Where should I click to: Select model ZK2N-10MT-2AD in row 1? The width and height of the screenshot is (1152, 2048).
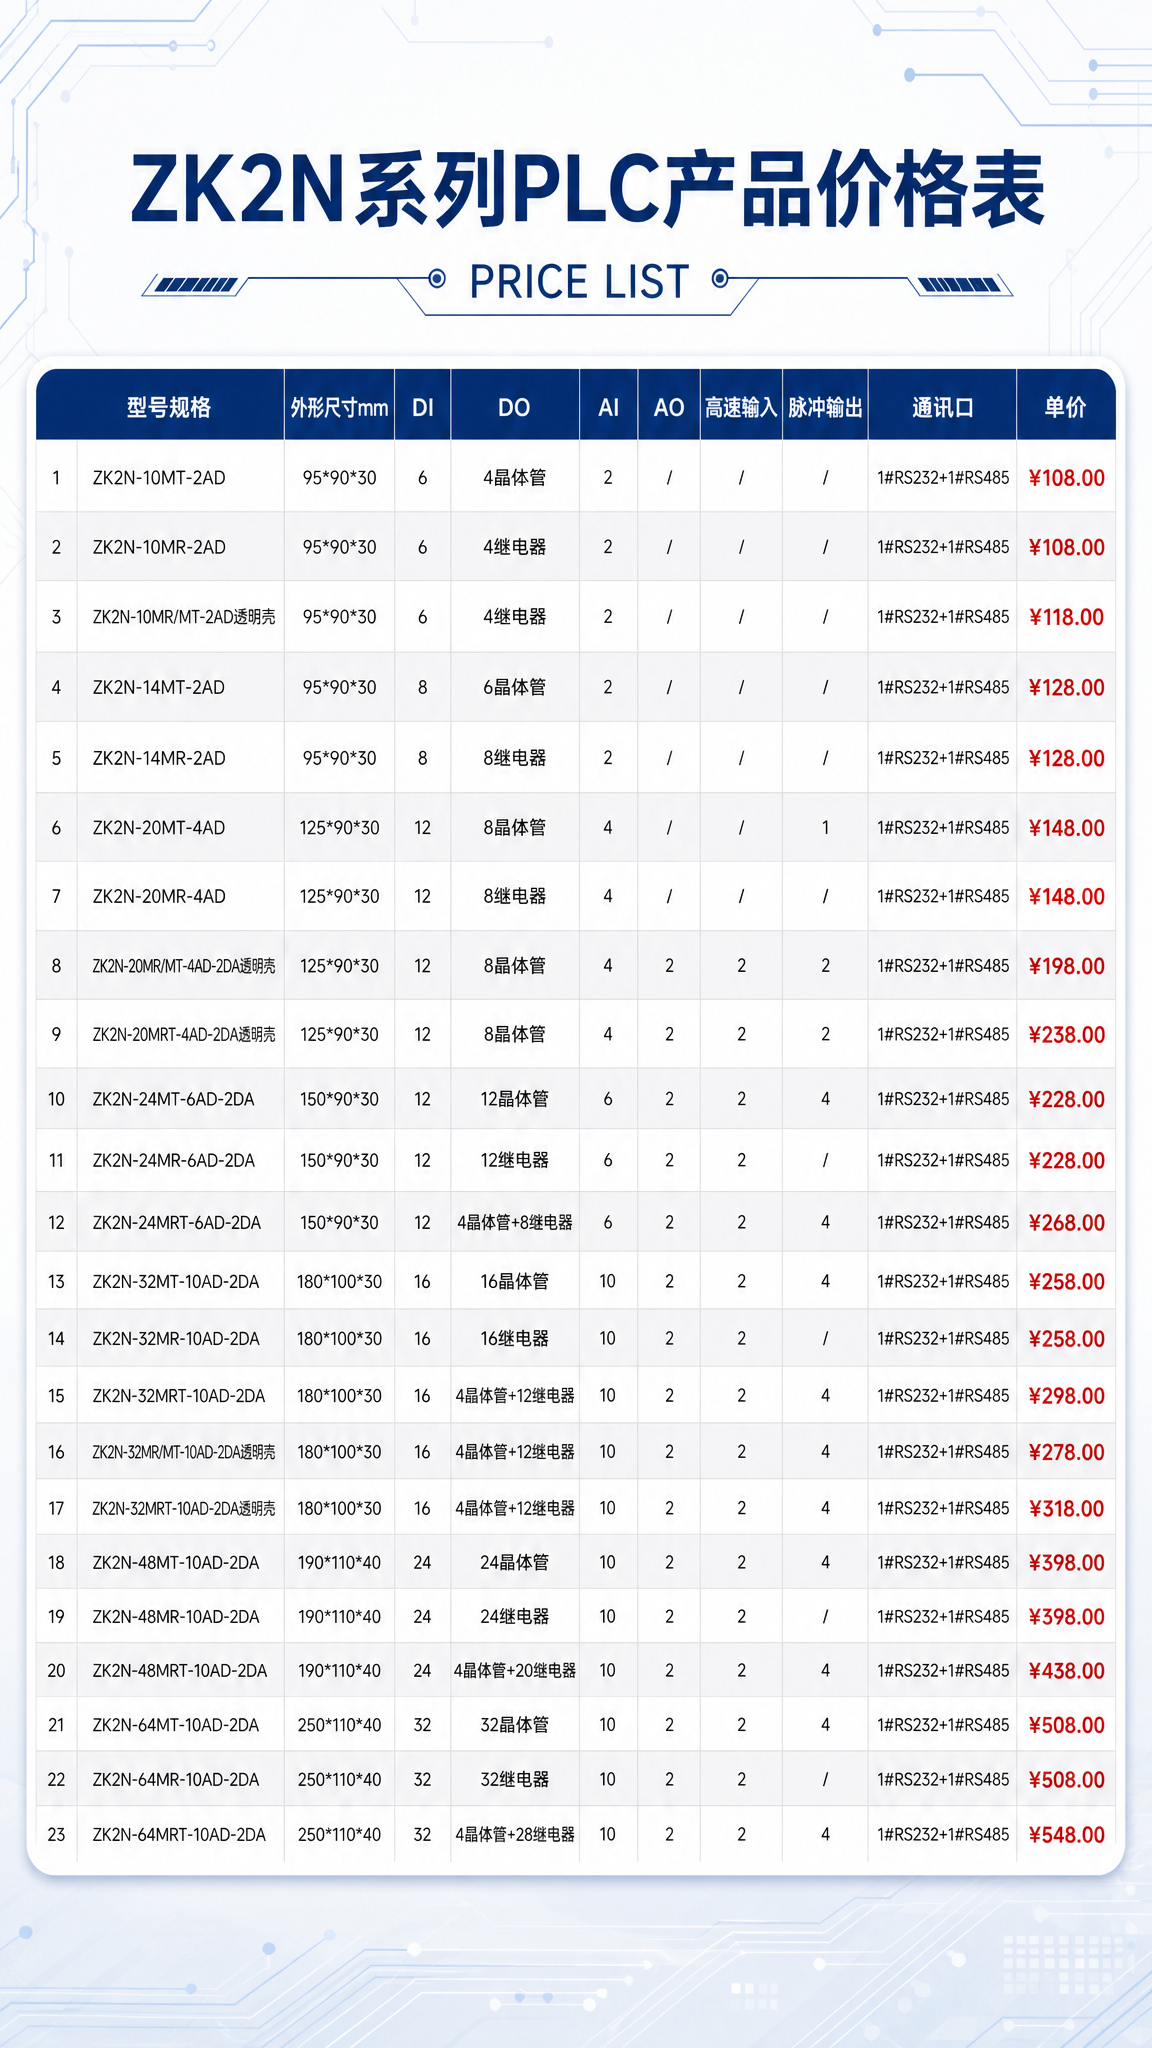click(x=159, y=478)
